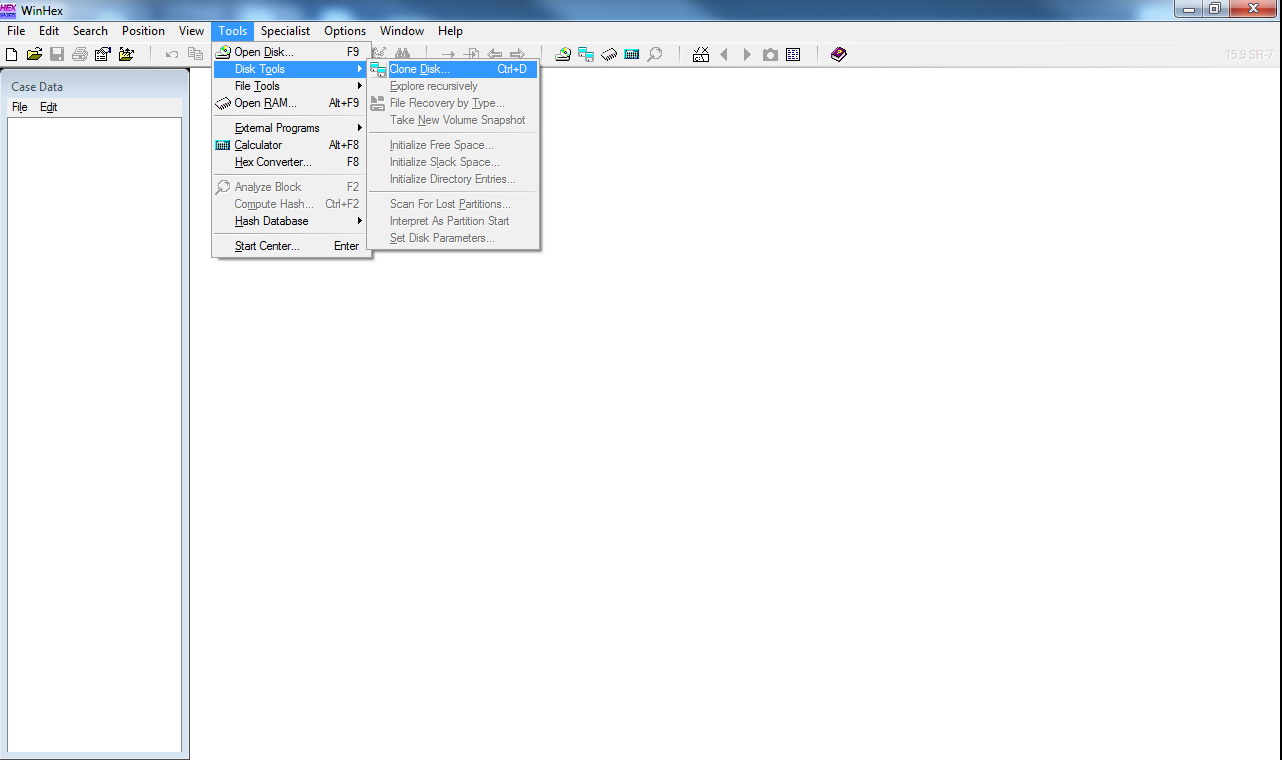This screenshot has height=760, width=1282.
Task: Open the View menu
Action: 191,31
